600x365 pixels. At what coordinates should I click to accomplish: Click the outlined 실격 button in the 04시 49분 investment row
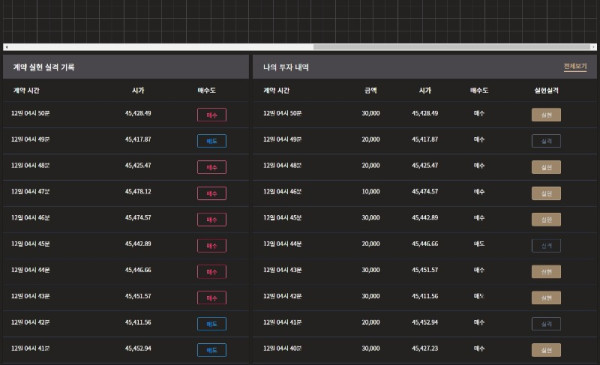[546, 141]
